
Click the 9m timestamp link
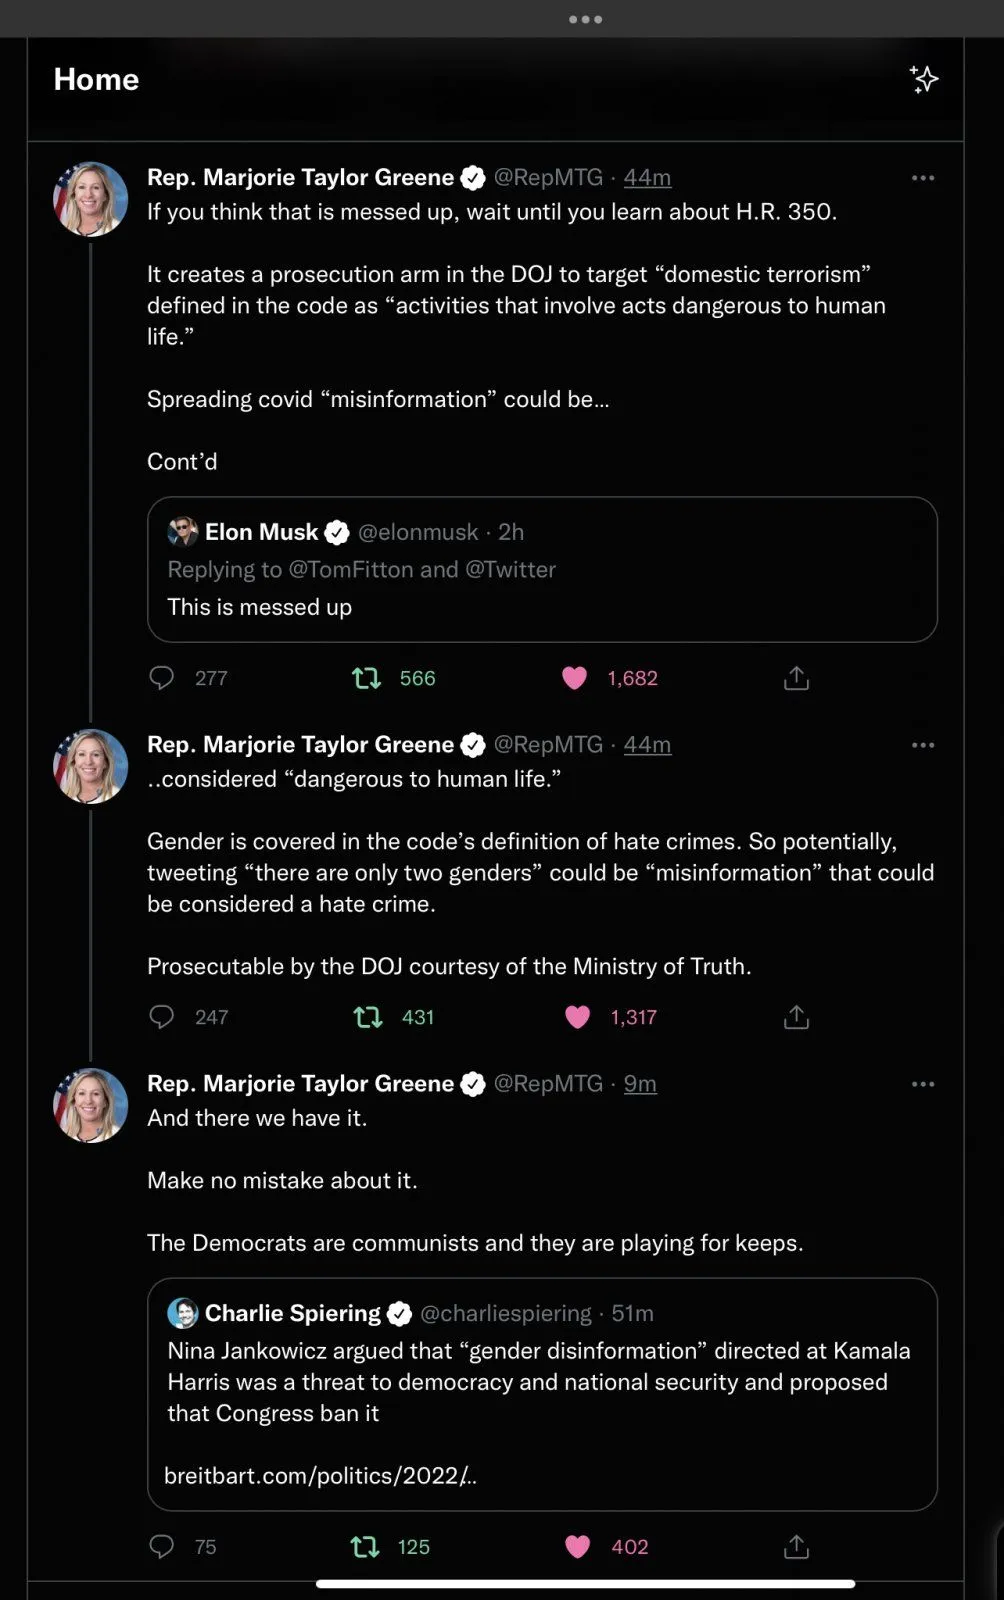pyautogui.click(x=640, y=1084)
